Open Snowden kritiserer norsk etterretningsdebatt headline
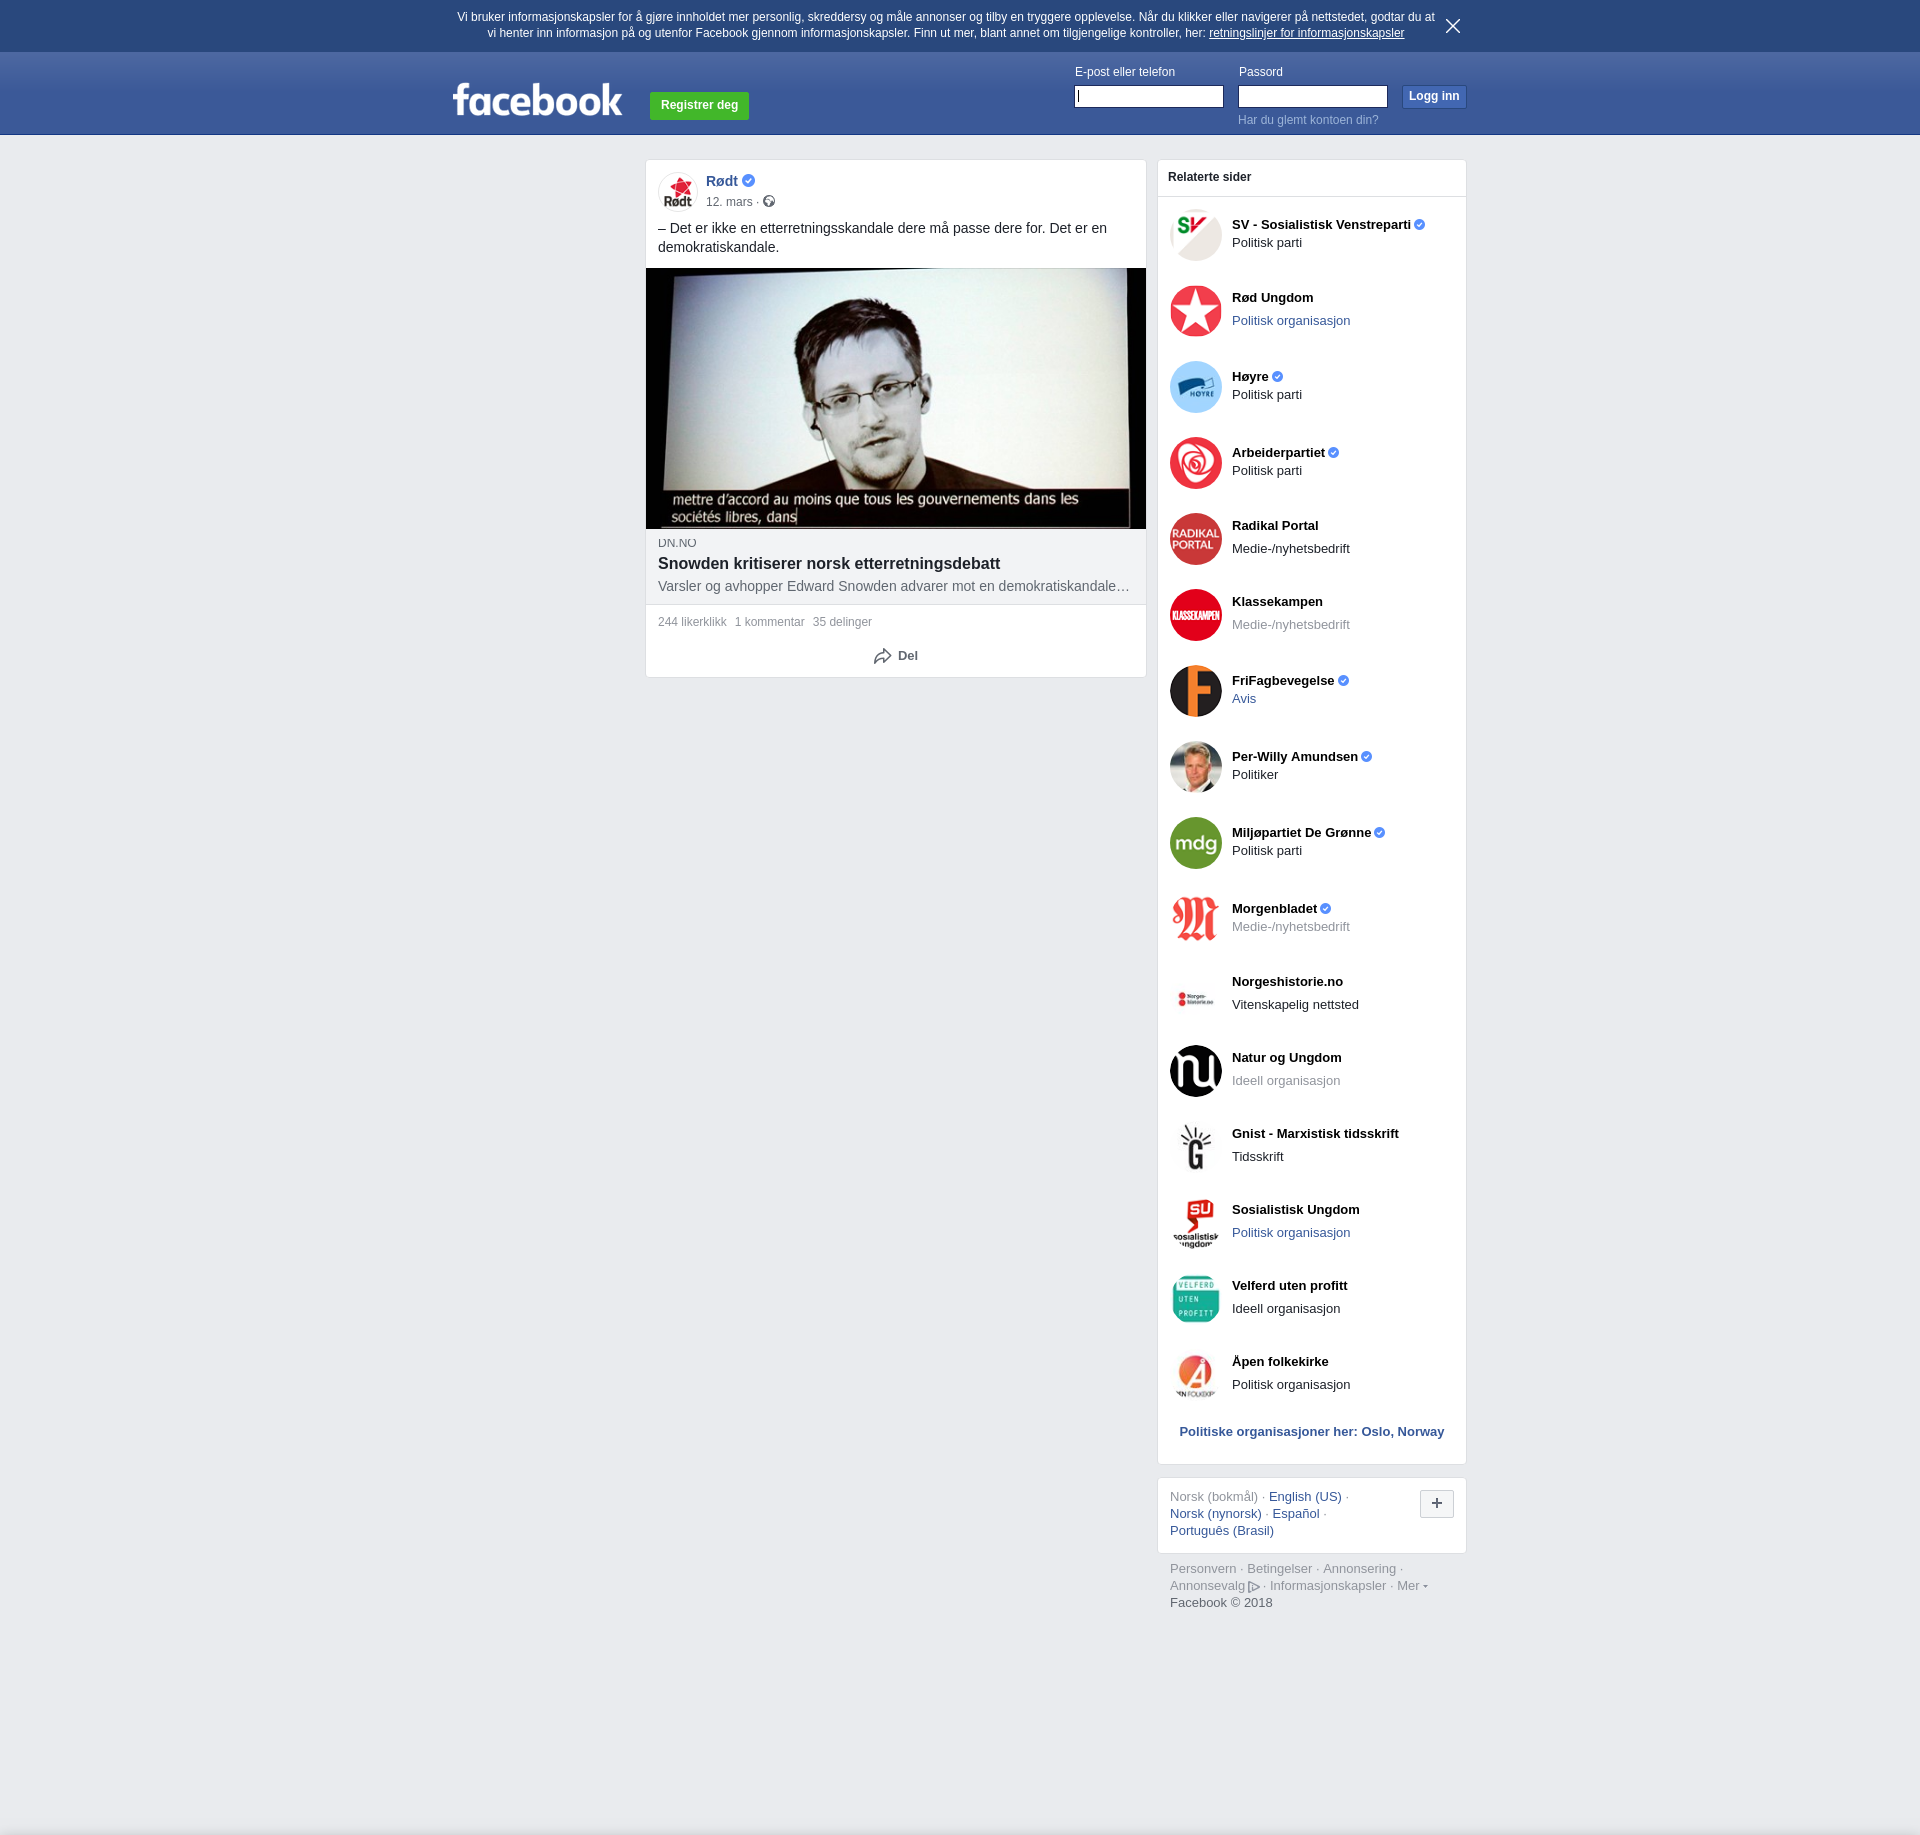Image resolution: width=1920 pixels, height=1835 pixels. point(829,564)
